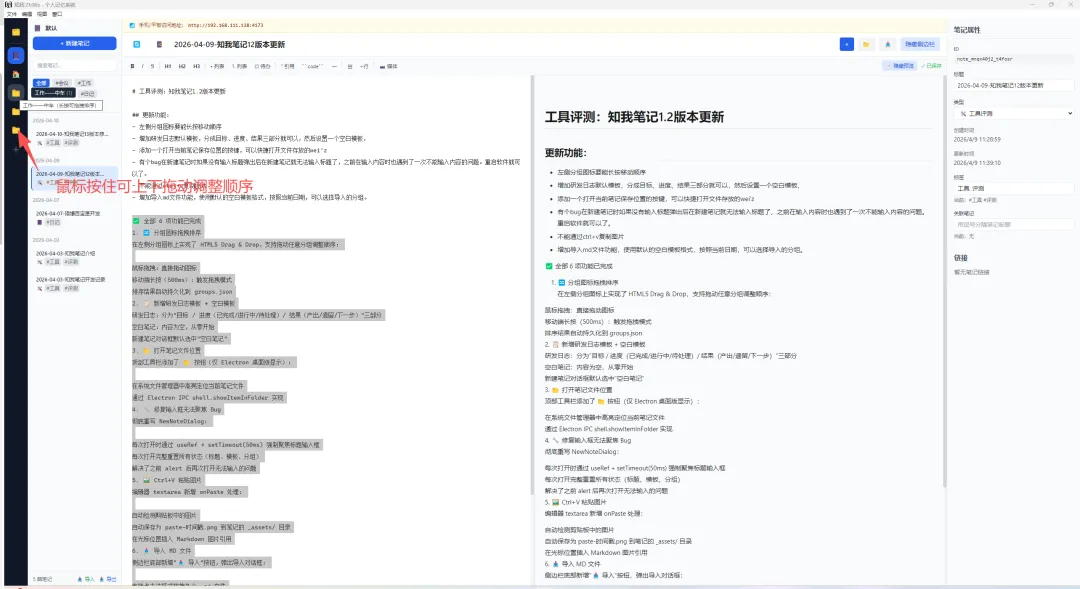
Task: Click the mobile access URL http://192.168...
Action: tap(225, 25)
